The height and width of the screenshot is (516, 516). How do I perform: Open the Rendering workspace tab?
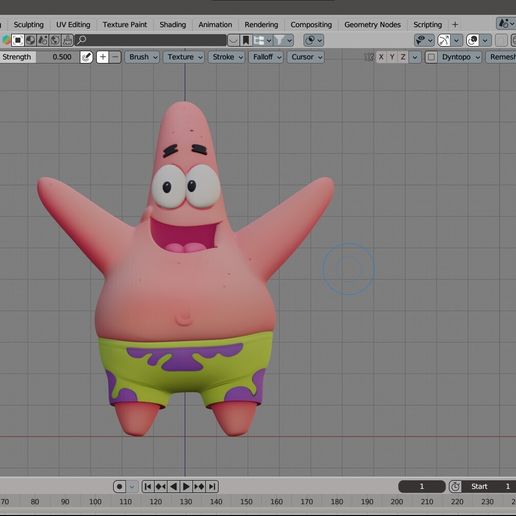pos(261,25)
